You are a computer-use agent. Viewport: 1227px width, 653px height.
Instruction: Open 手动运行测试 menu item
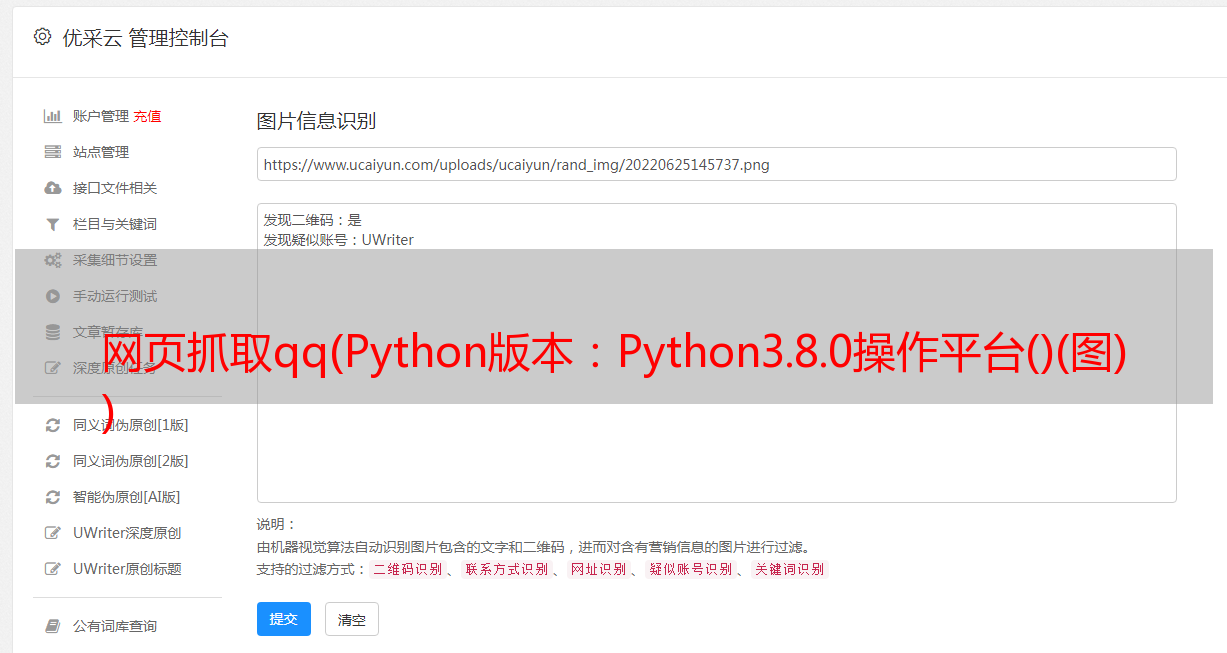click(x=115, y=296)
